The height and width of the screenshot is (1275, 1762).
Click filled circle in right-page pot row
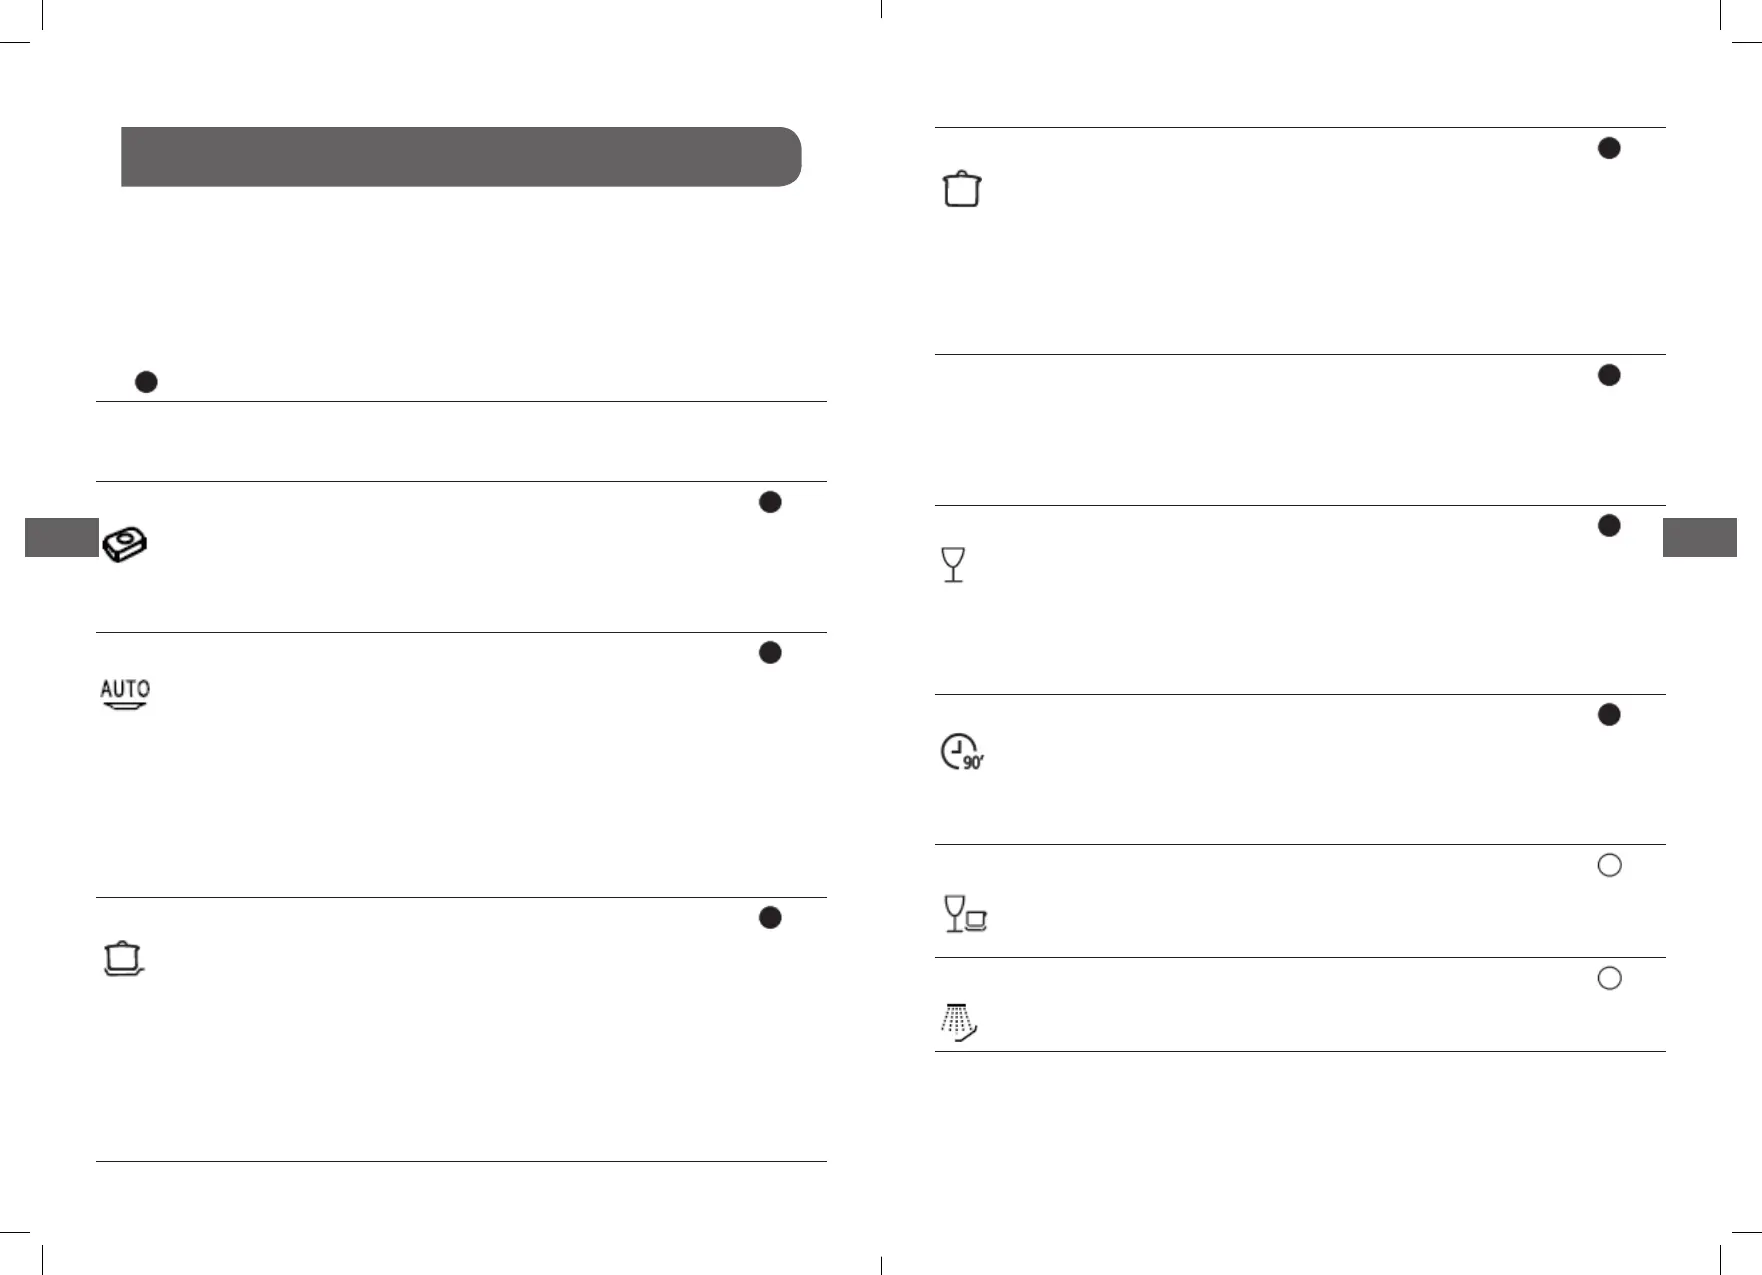point(1609,148)
